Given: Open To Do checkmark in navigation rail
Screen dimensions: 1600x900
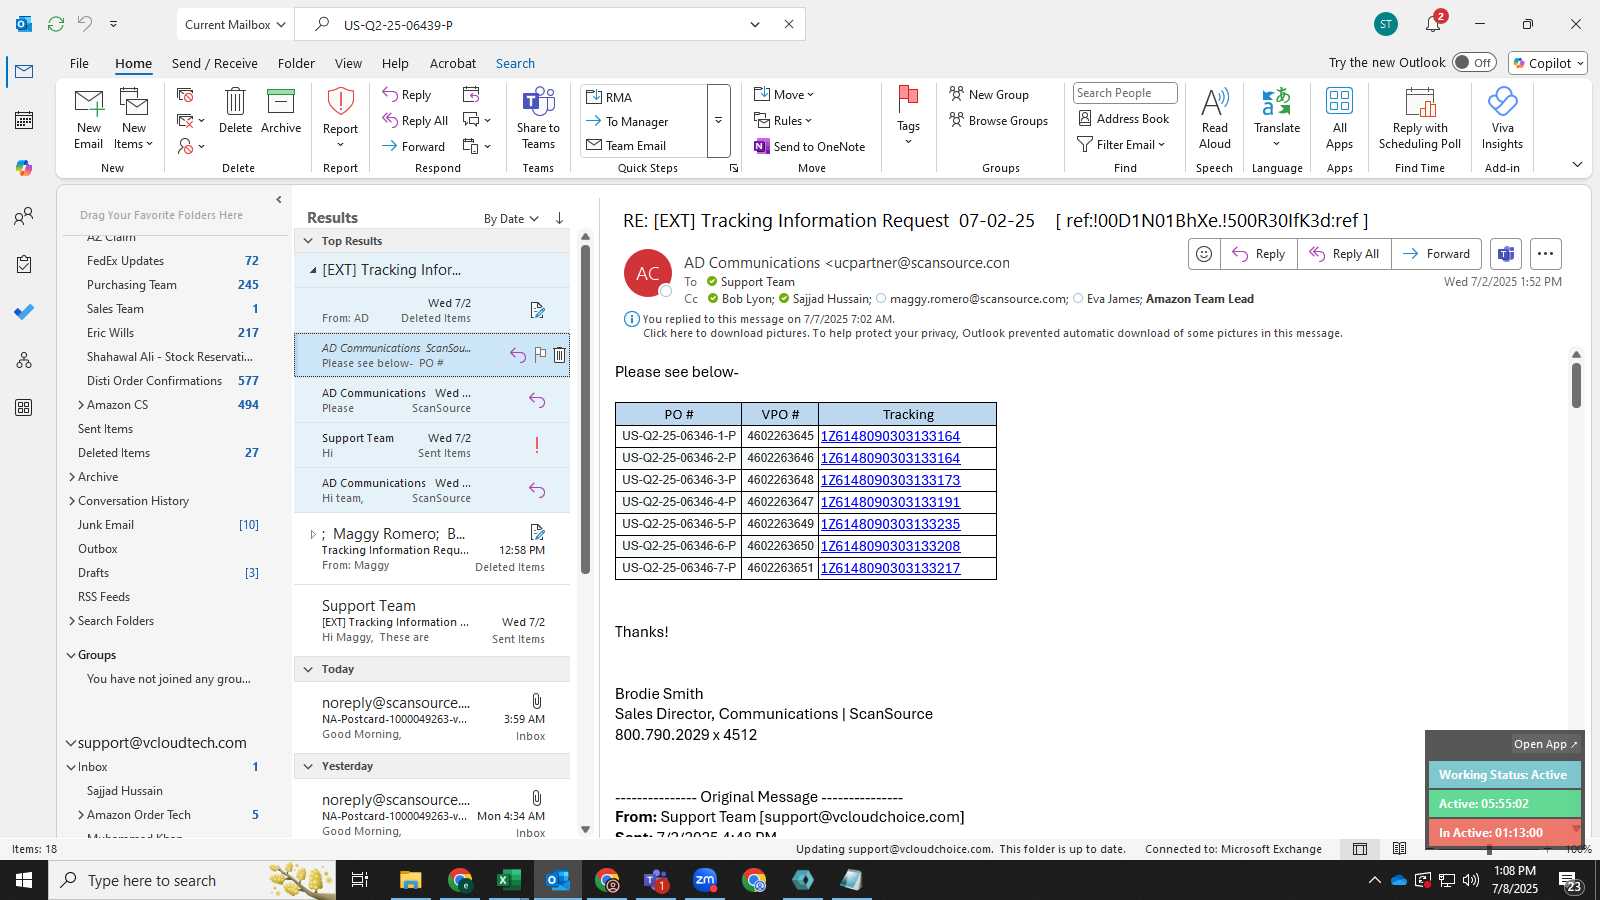Looking at the screenshot, I should pyautogui.click(x=24, y=312).
